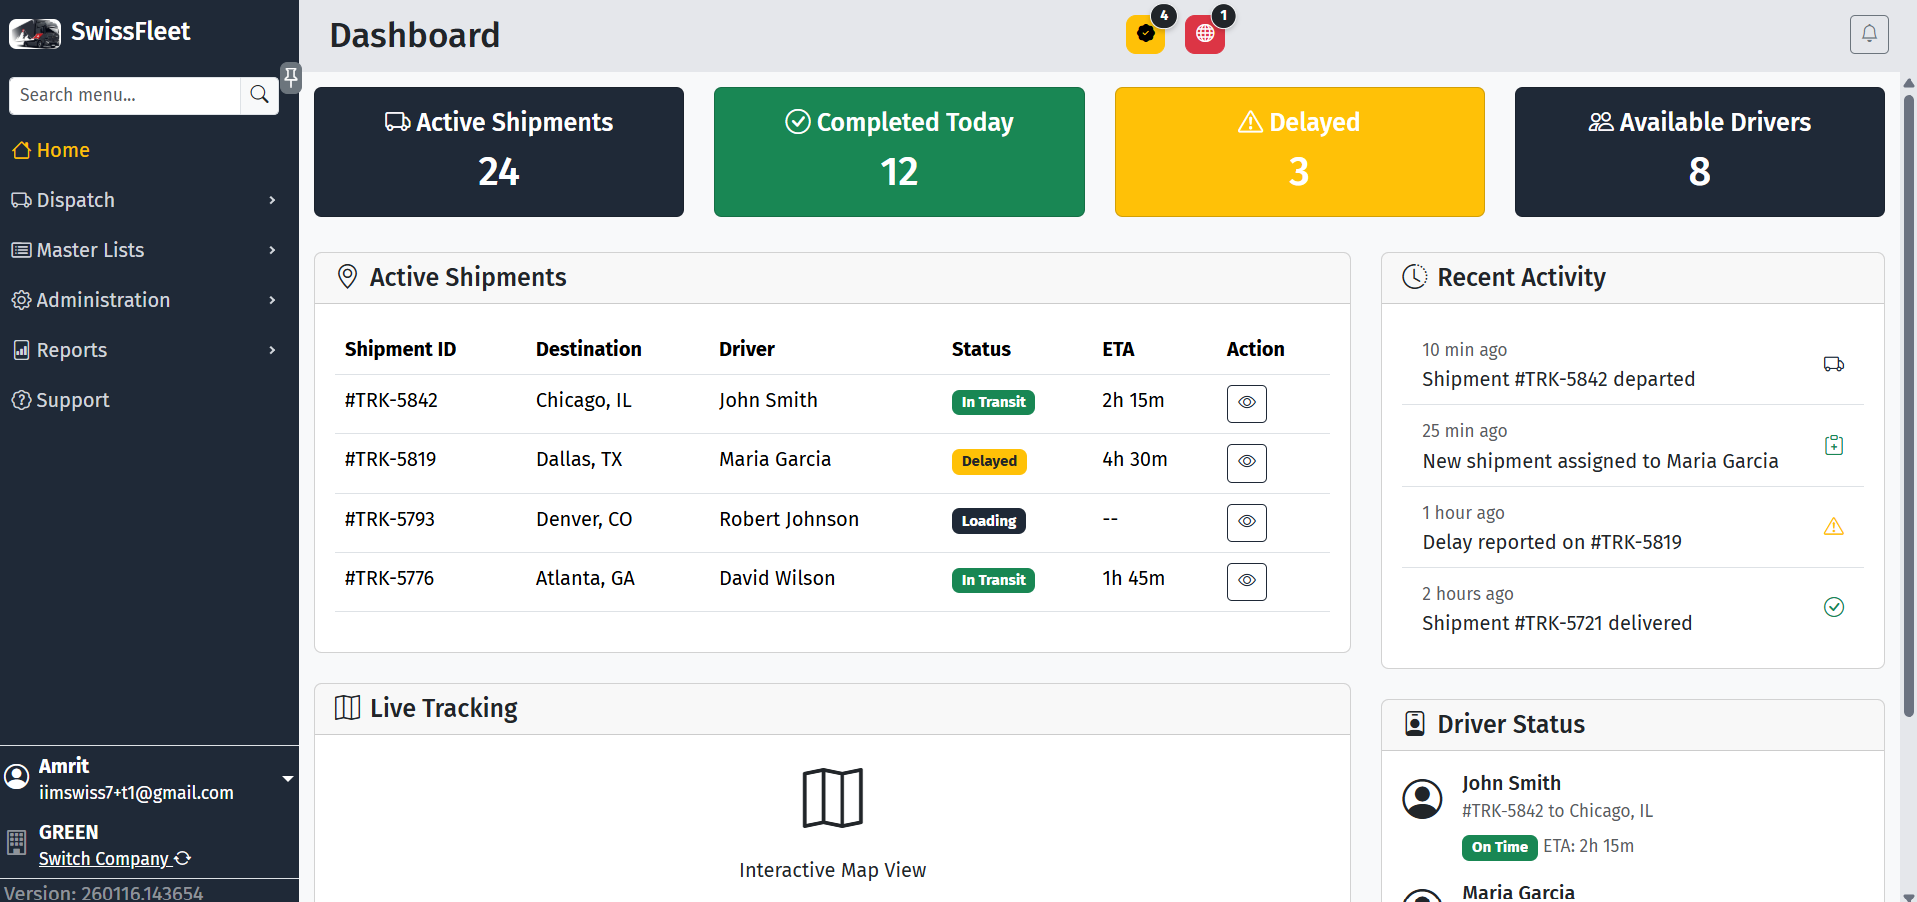Click the Delayed status badge for TRK-5819
1917x902 pixels.
[989, 461]
